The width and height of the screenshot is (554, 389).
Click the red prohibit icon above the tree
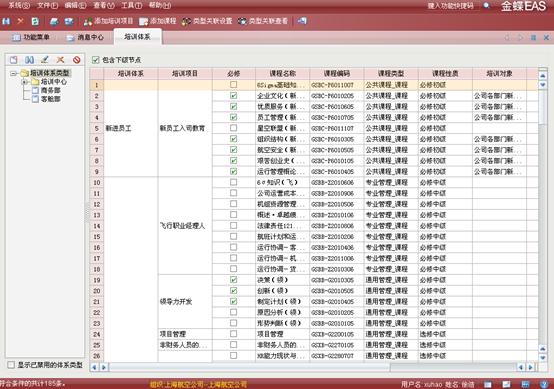point(77,60)
